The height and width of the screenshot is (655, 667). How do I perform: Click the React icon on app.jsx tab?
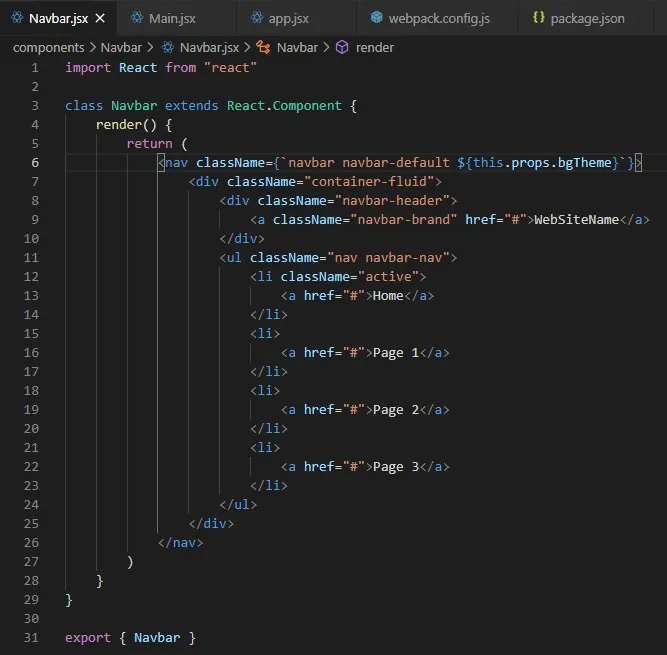tap(257, 17)
